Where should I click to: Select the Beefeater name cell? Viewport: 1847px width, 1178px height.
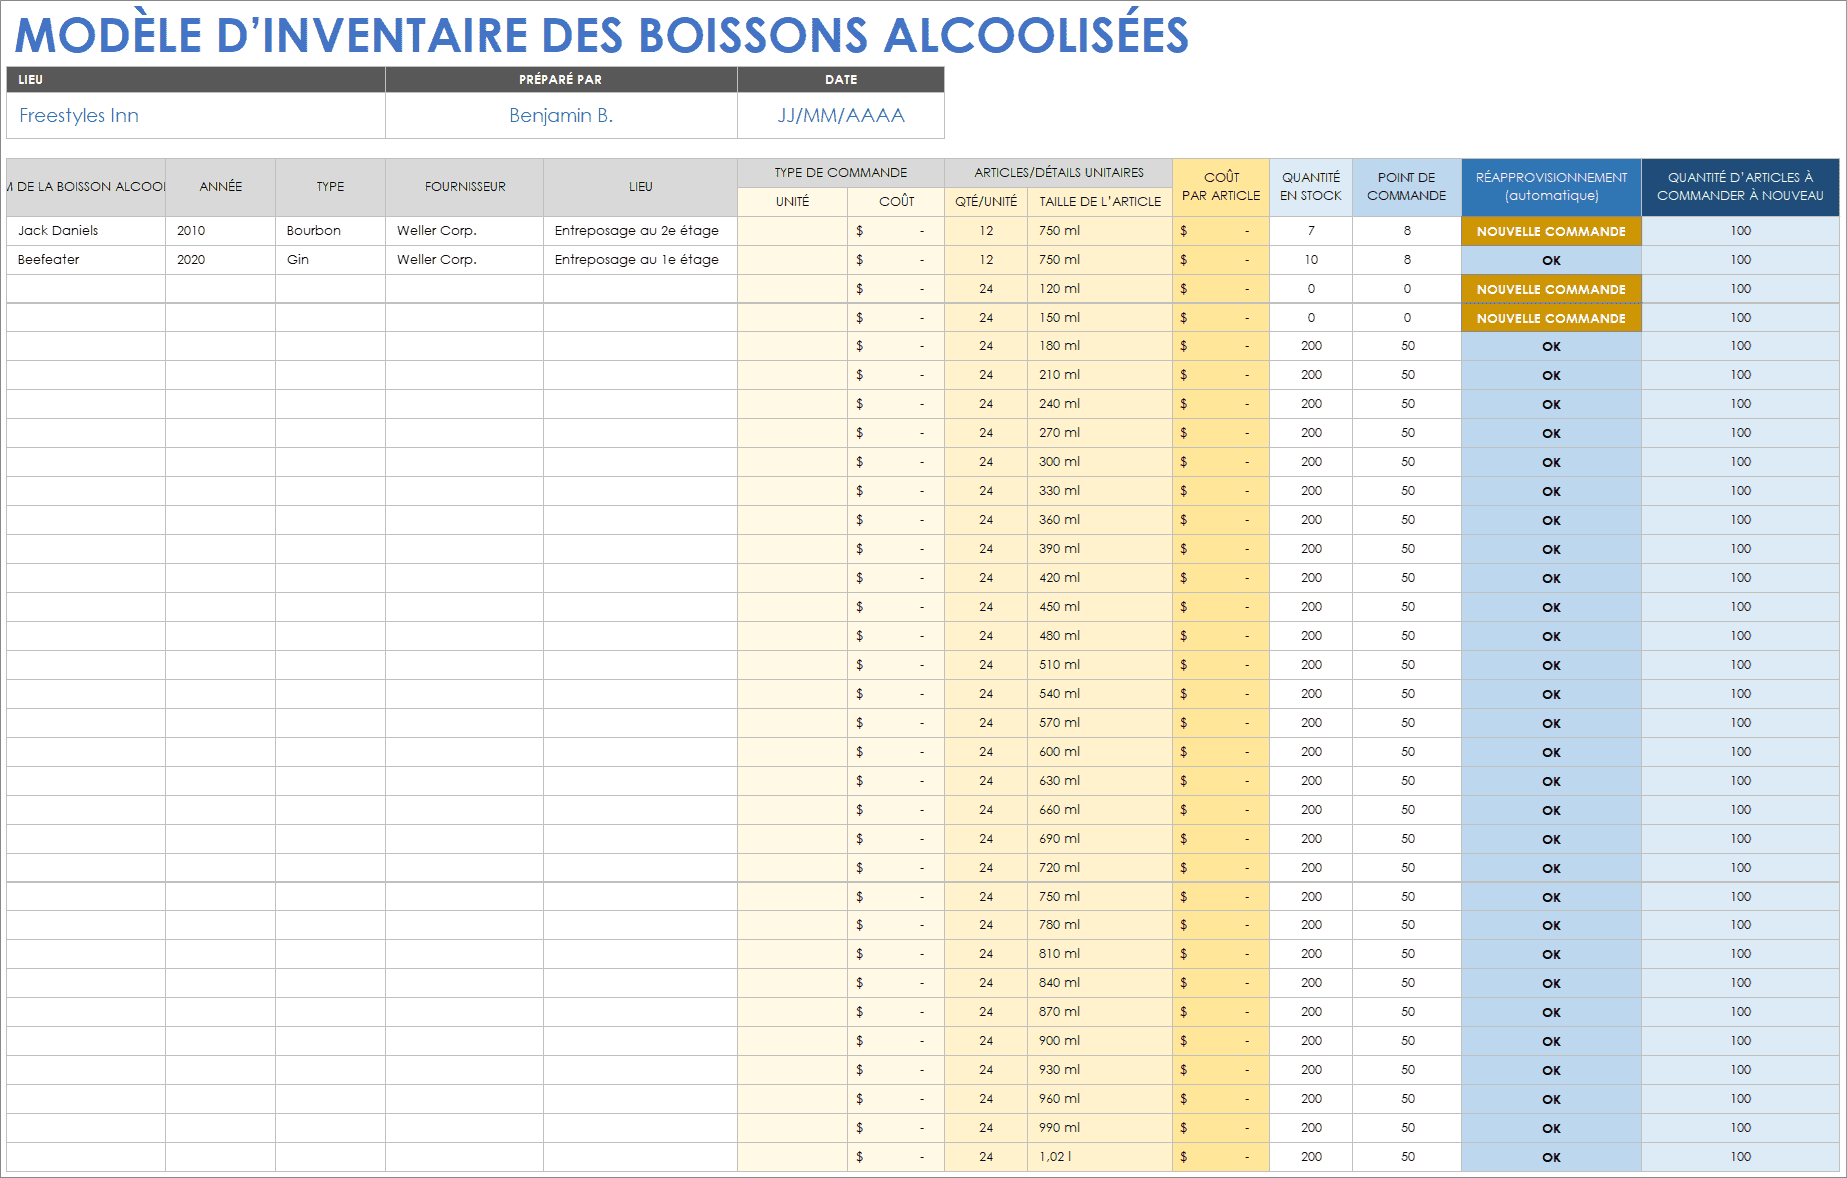tap(86, 260)
